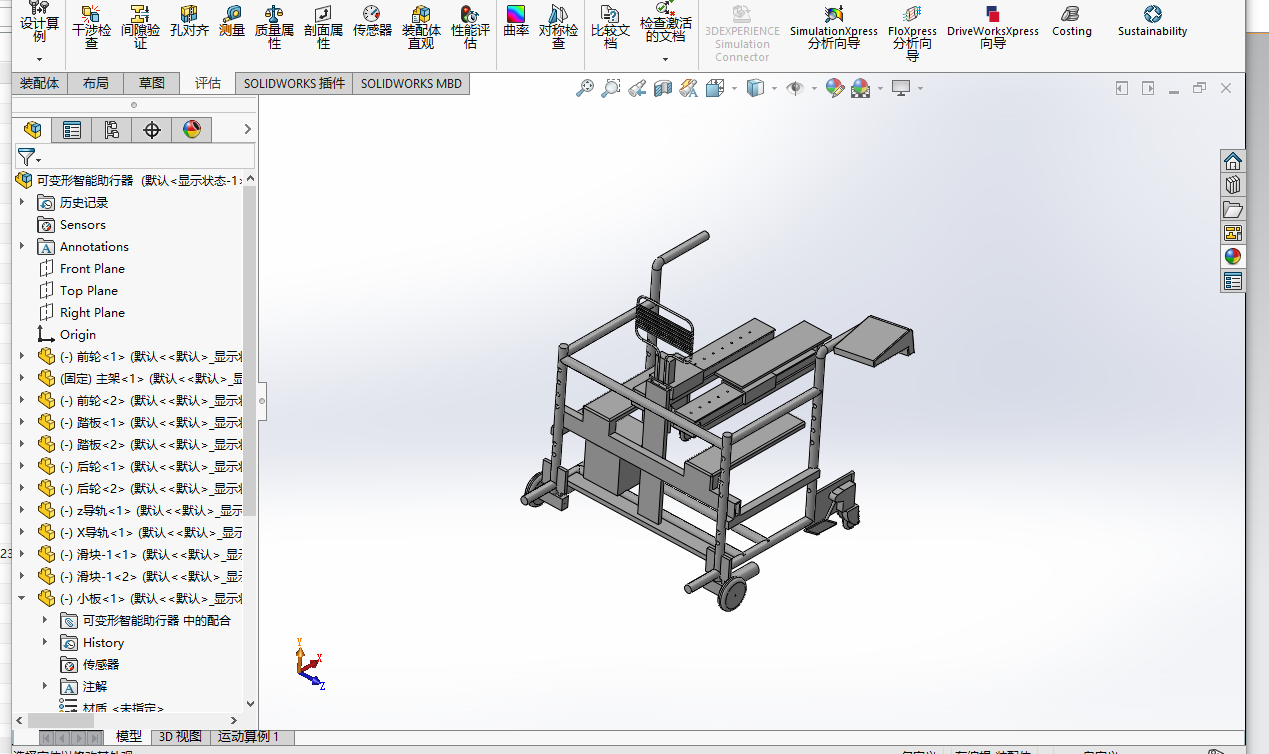The image size is (1269, 754).
Task: Click Edit Appearance color ball icon
Action: coord(834,89)
